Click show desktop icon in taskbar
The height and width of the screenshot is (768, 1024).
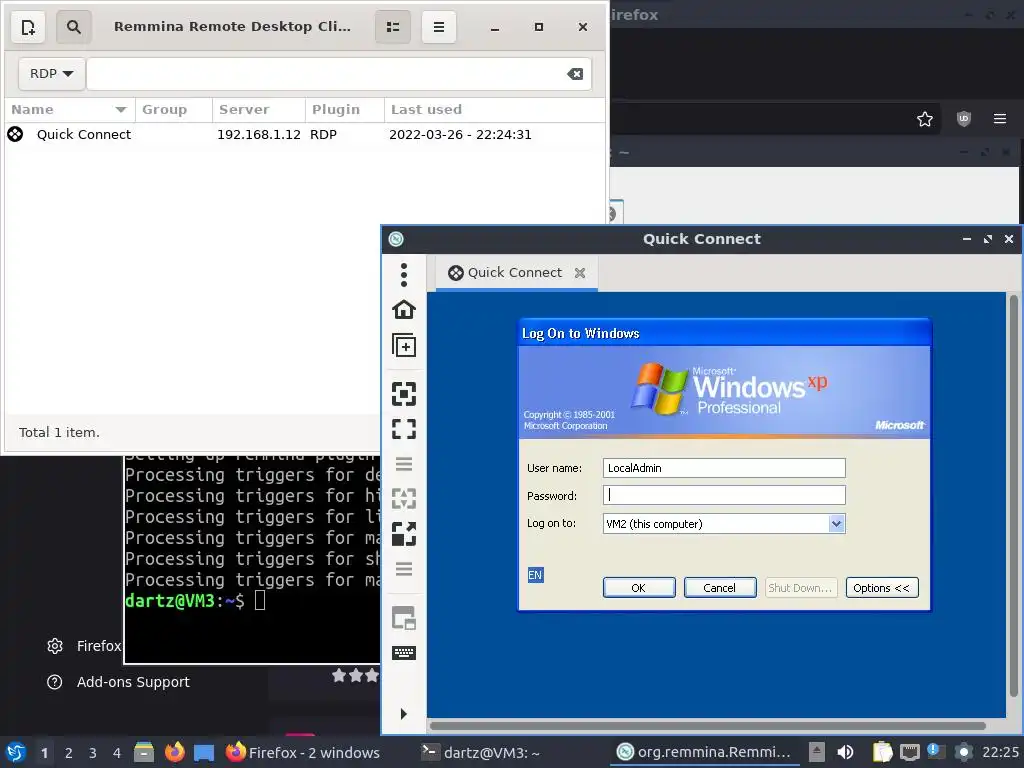tap(204, 753)
